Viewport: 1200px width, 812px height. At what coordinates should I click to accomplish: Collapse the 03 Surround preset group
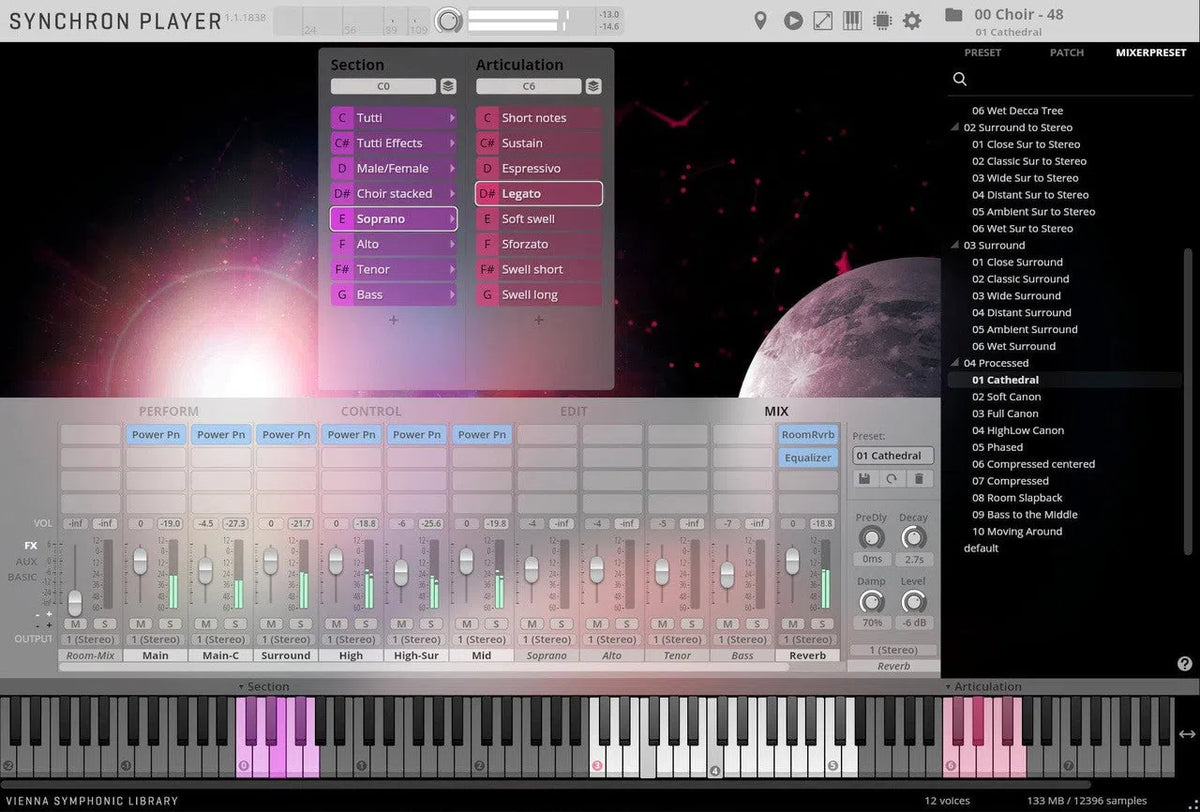(956, 246)
